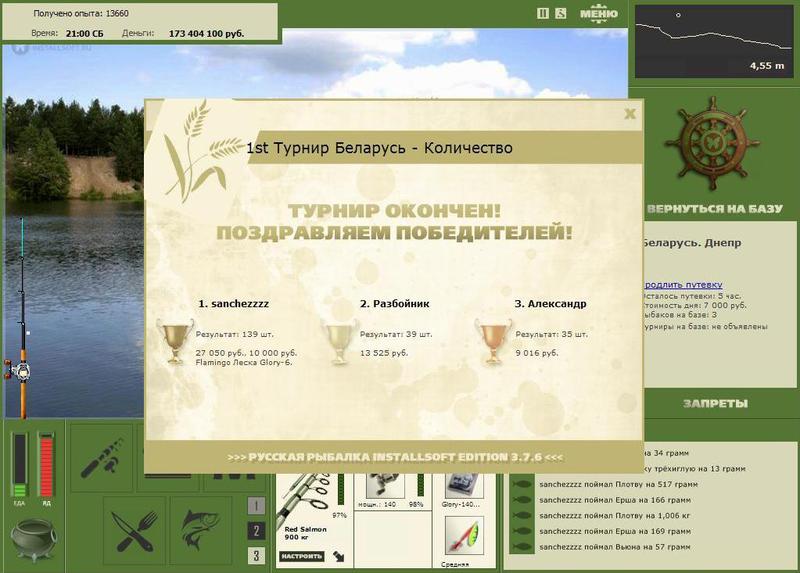
Task: Click the rod condition bar at 97%
Action: click(x=341, y=489)
